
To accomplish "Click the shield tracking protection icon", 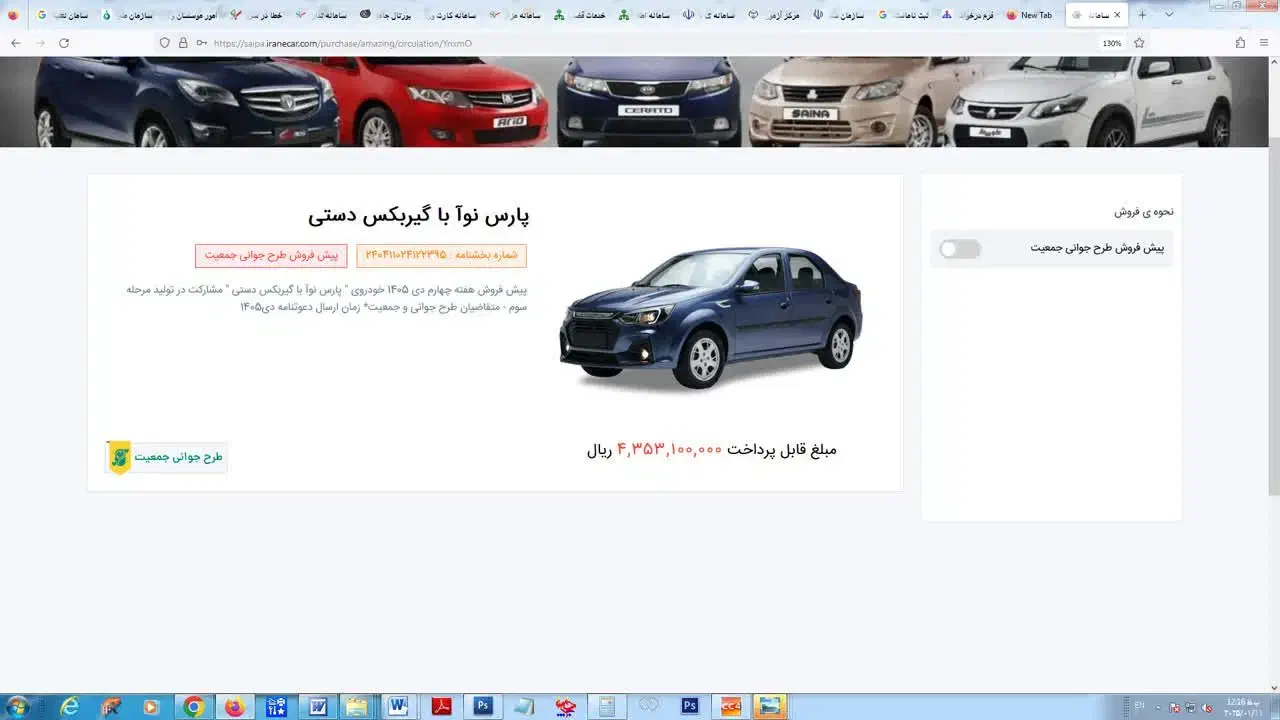I will click(x=165, y=43).
